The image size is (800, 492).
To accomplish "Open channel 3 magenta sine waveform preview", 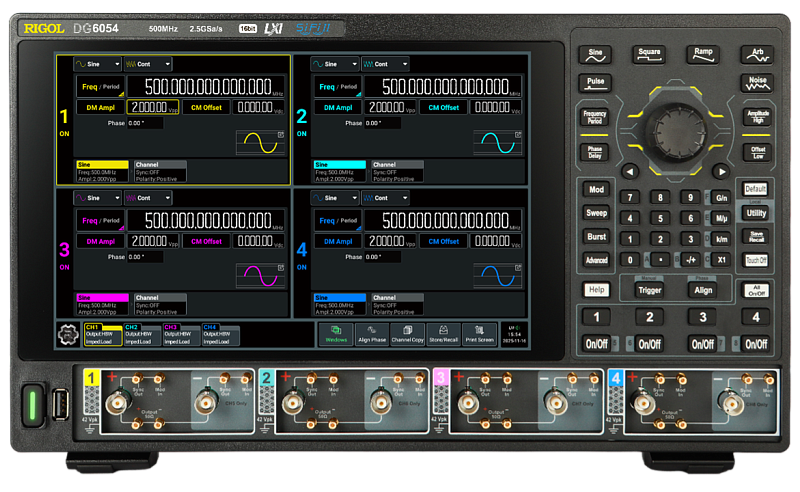I will [x=260, y=276].
